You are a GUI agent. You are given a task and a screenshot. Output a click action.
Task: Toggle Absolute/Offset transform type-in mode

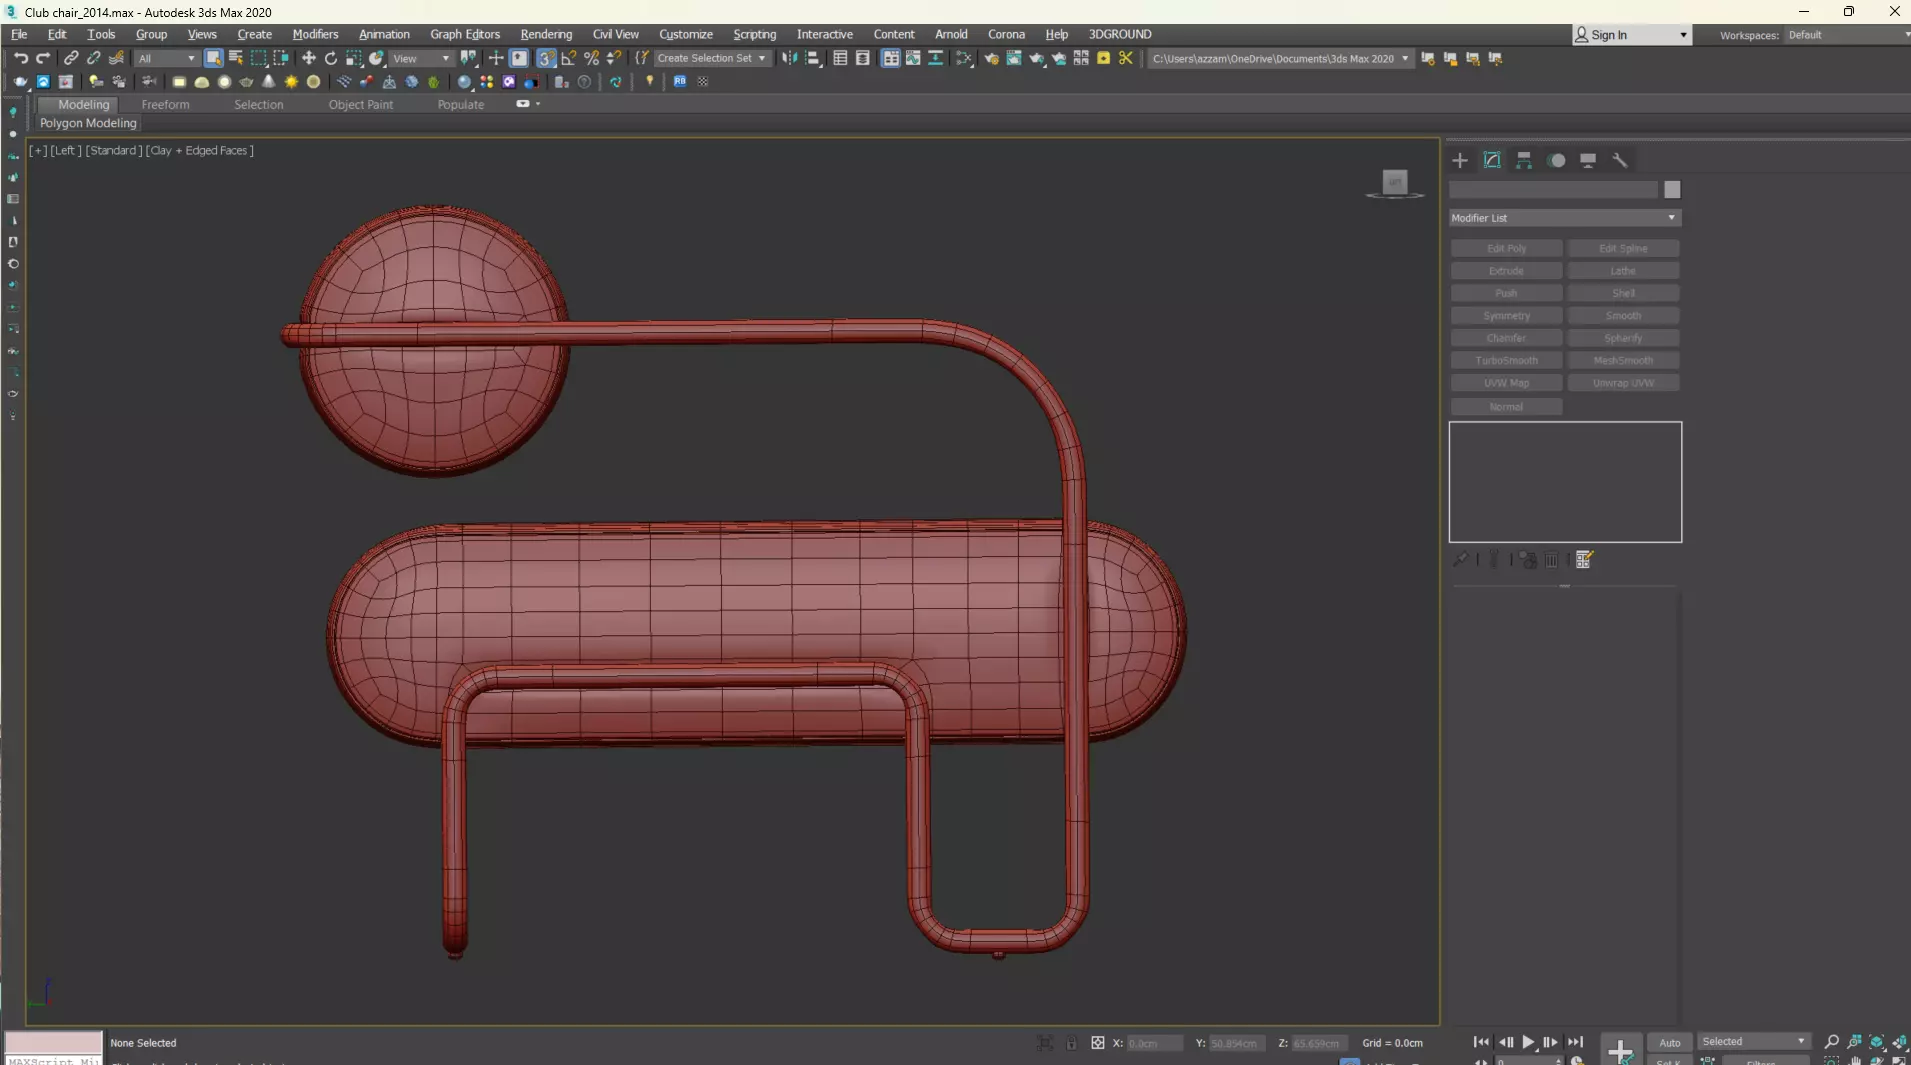(x=1098, y=1043)
